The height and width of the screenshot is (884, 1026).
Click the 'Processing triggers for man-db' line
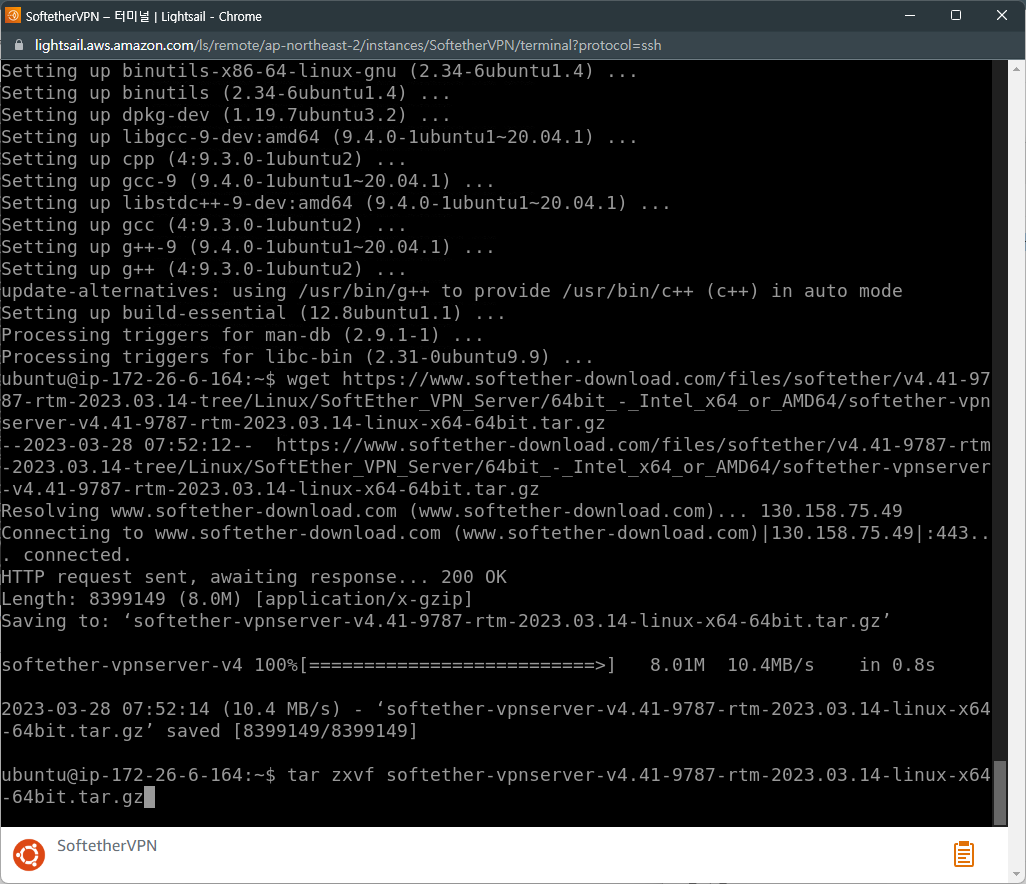(242, 335)
